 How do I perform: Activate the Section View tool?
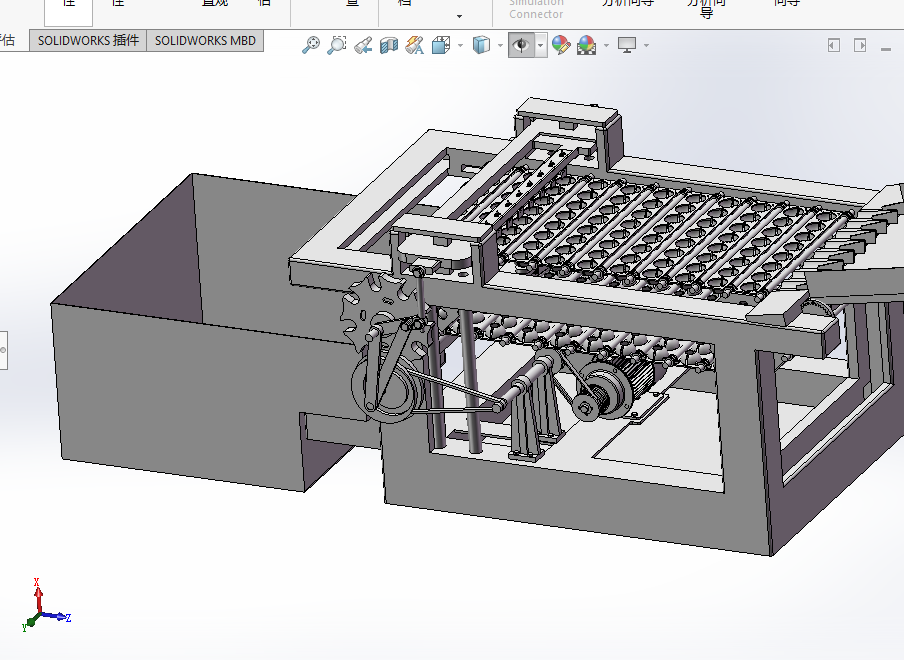389,45
